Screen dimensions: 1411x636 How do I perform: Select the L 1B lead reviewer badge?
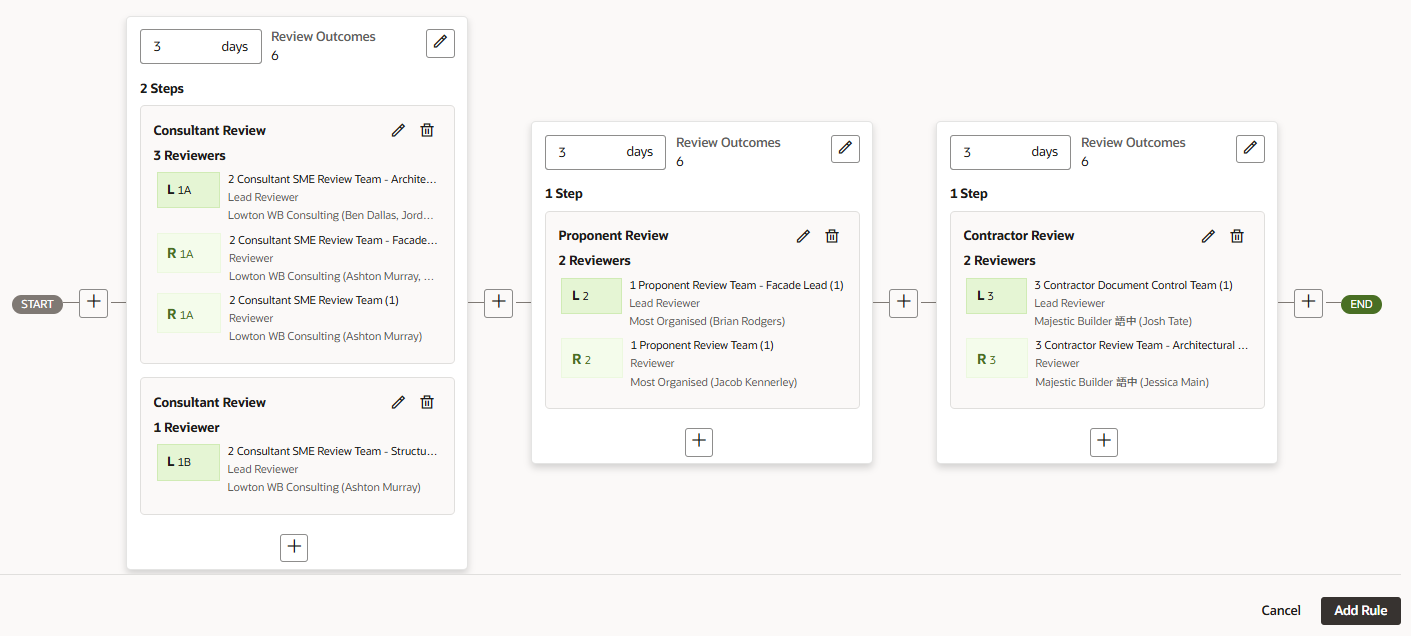tap(188, 462)
